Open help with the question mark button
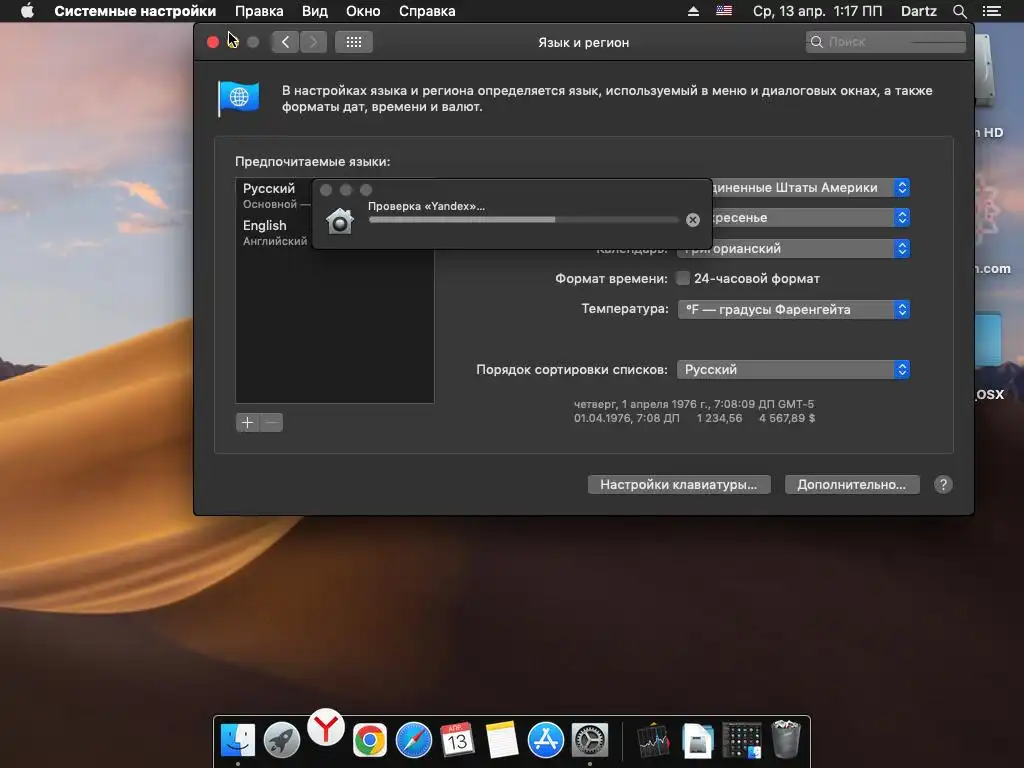 (x=942, y=485)
